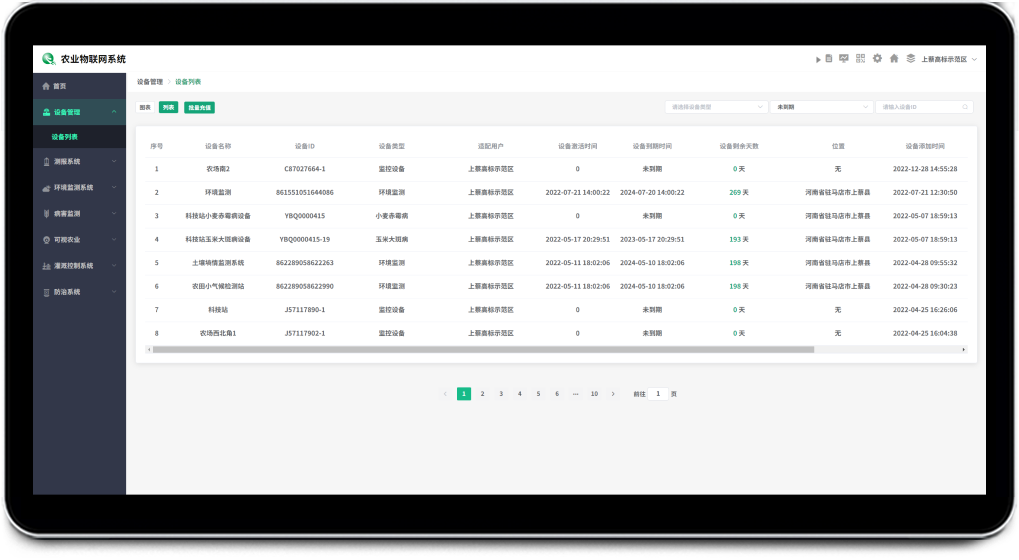Click the 灌溉控制系统 sidebar icon

pyautogui.click(x=46, y=266)
